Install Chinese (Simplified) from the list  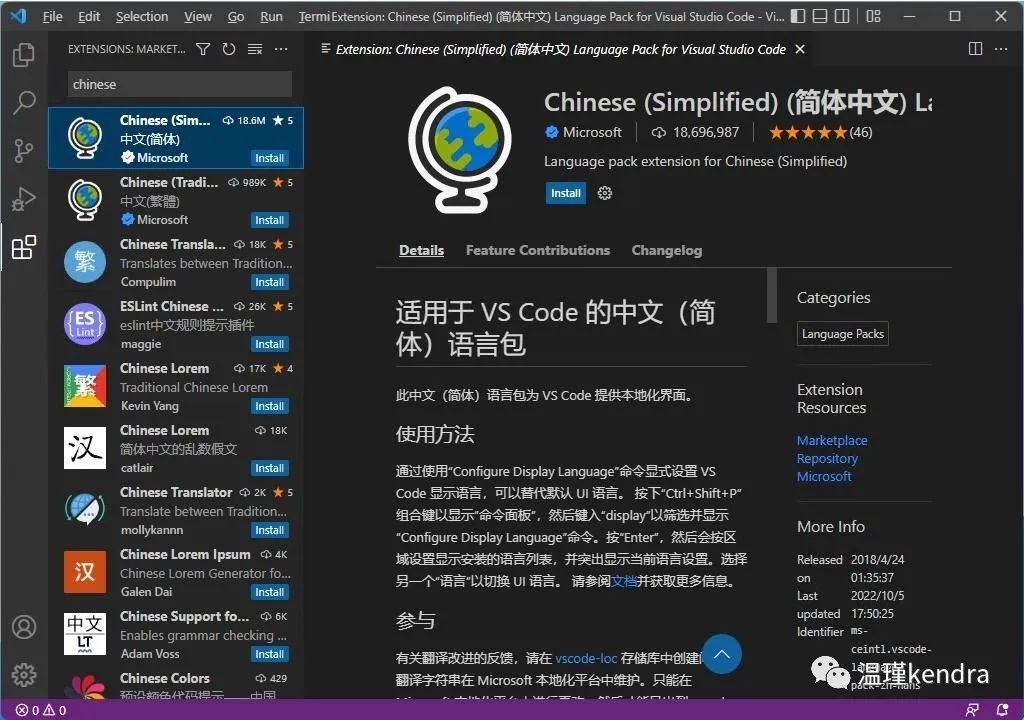point(270,158)
